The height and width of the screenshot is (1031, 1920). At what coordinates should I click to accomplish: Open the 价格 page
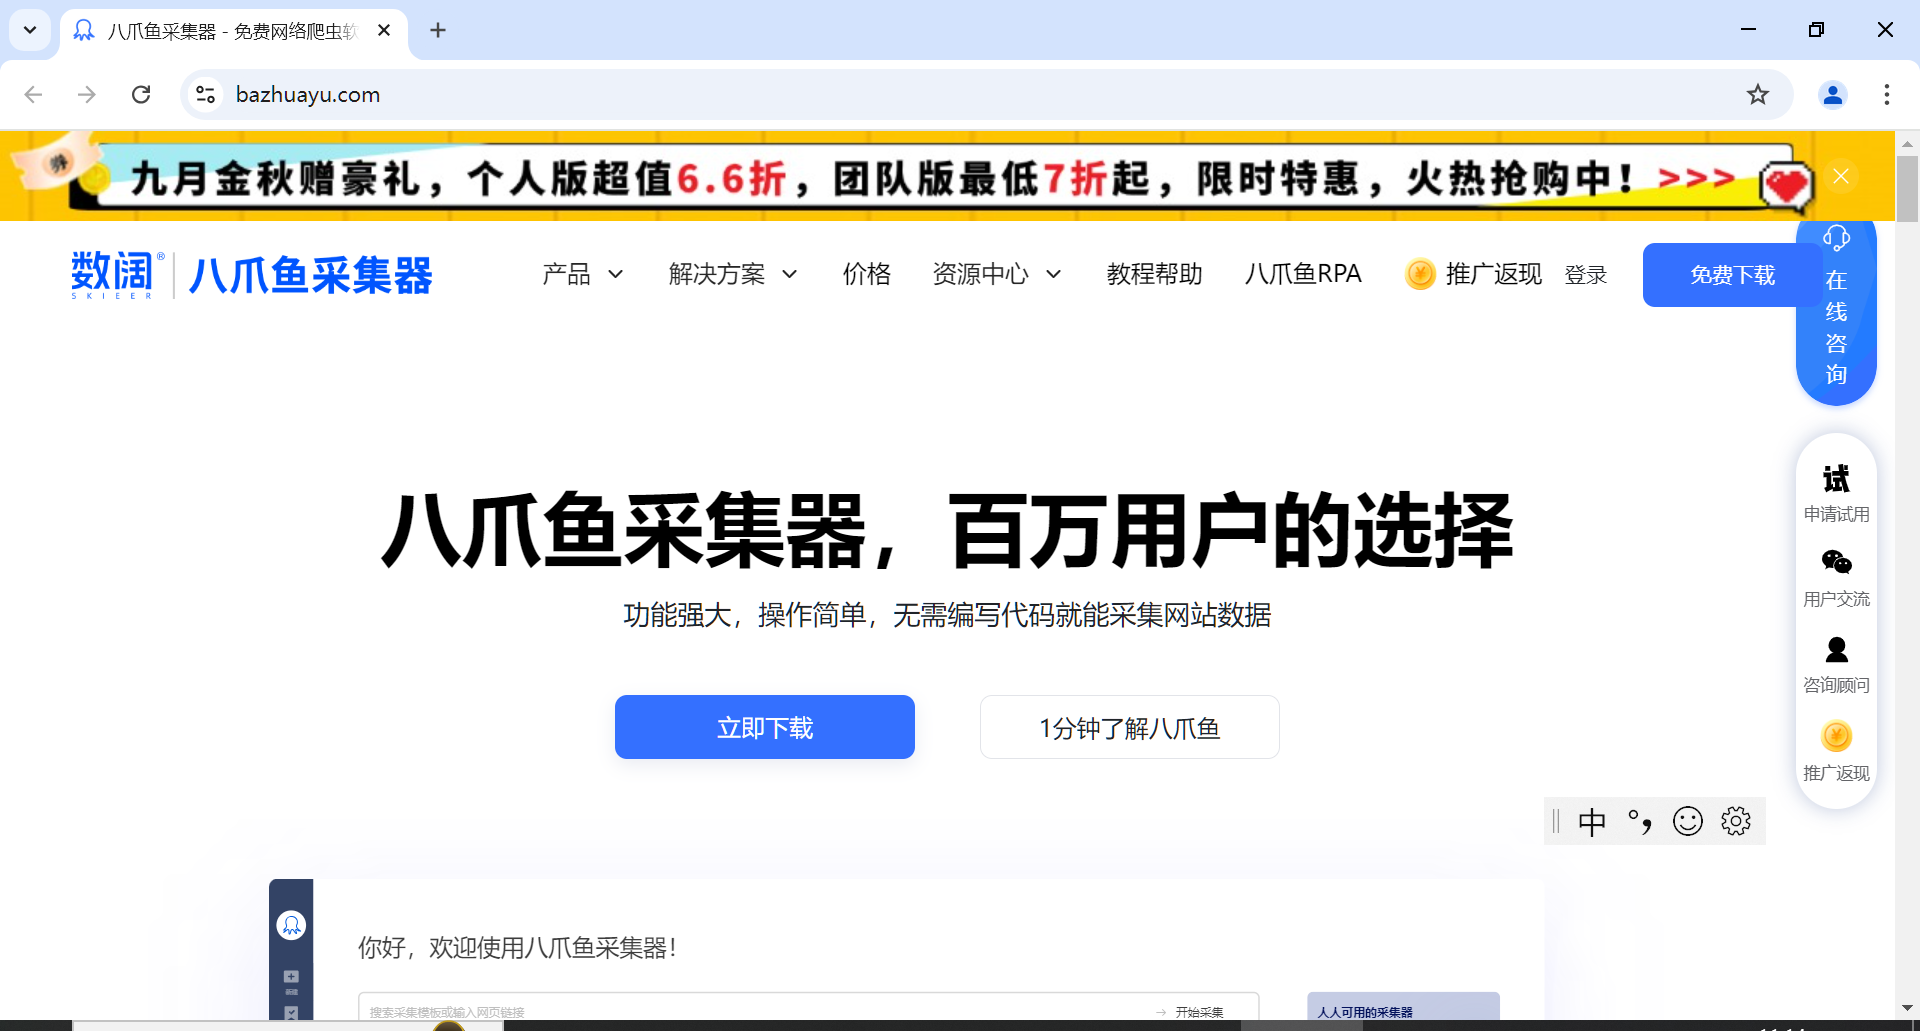coord(866,274)
